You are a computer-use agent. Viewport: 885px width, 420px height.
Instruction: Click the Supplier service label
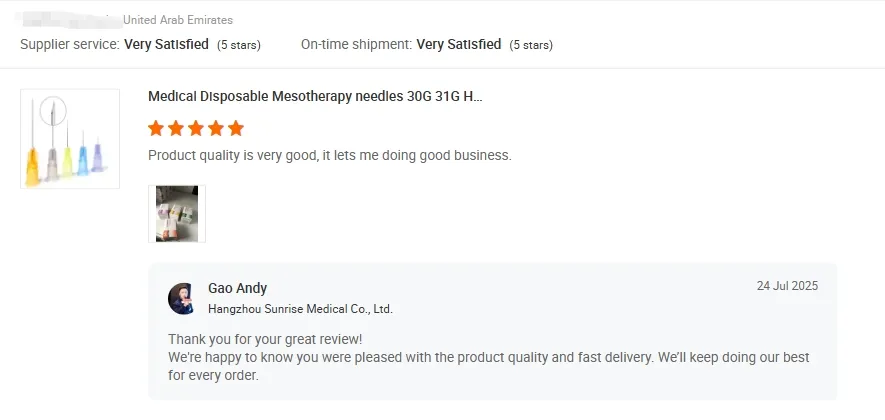69,44
